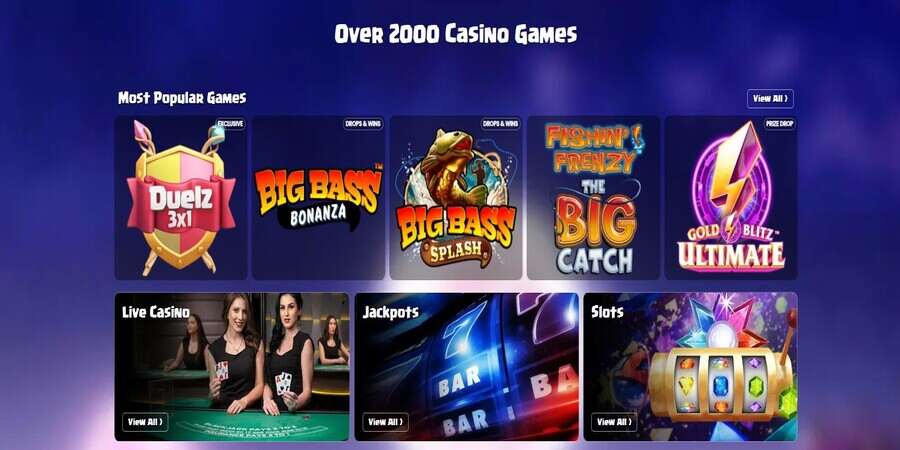Click the Exclusive badge on Duelz tile

tap(230, 123)
